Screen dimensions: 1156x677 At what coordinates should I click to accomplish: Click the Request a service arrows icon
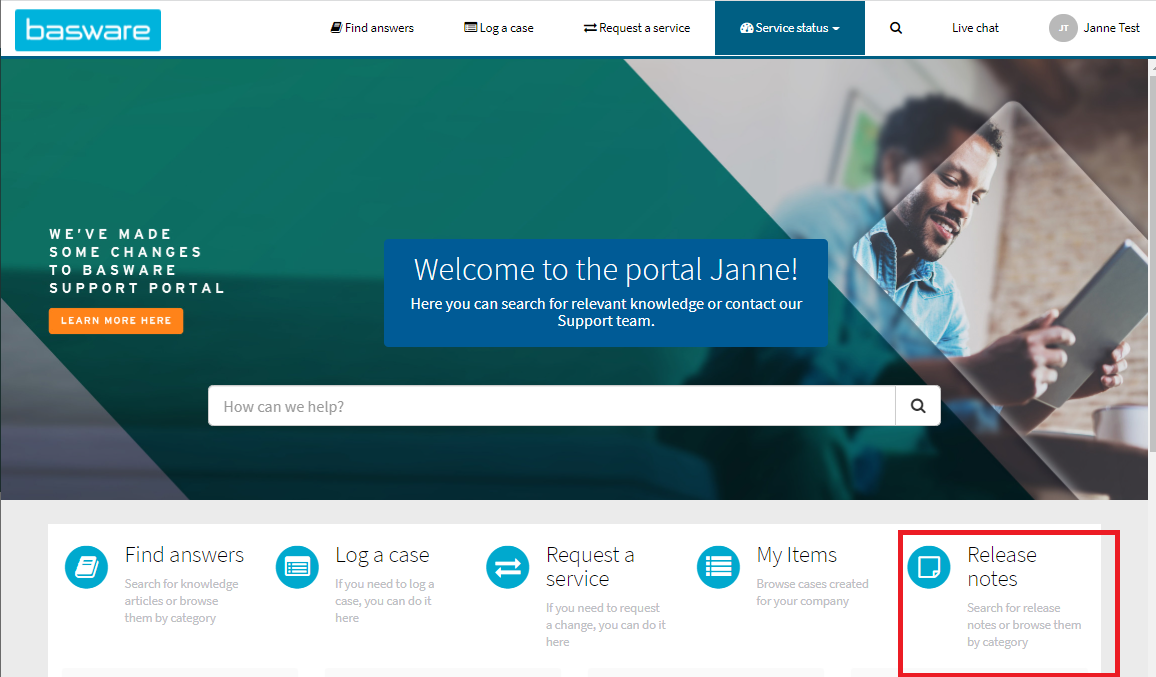(x=508, y=567)
